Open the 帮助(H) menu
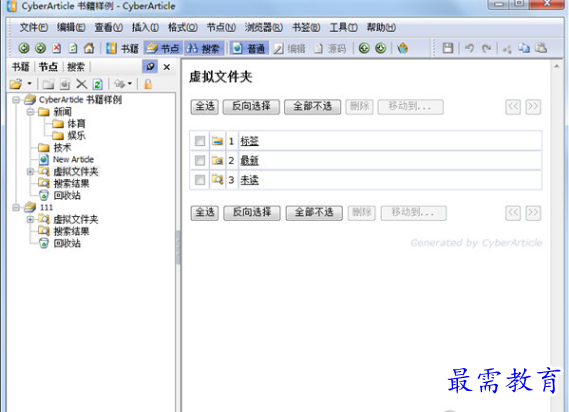Viewport: 569px width, 412px height. (x=381, y=27)
